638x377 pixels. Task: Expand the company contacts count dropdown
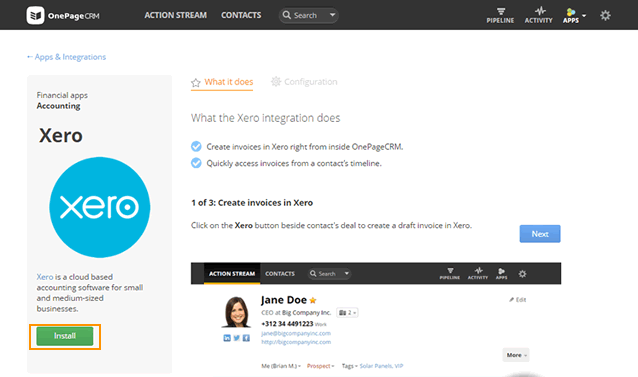tap(347, 313)
